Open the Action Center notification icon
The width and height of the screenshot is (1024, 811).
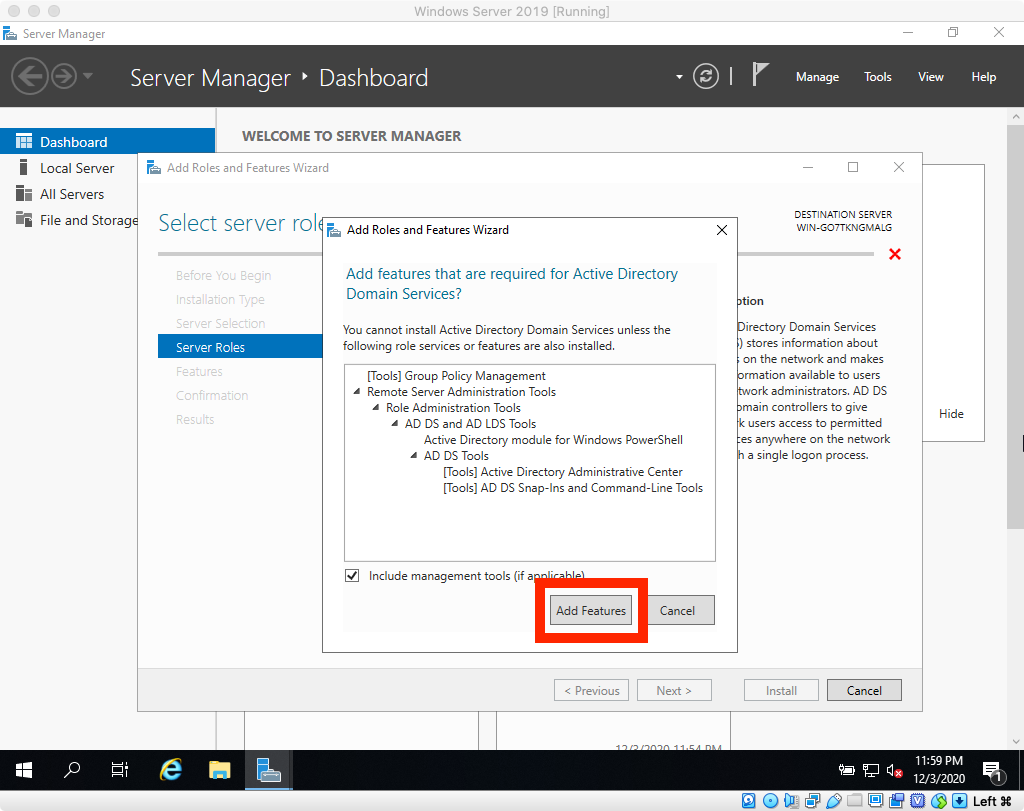click(x=993, y=771)
